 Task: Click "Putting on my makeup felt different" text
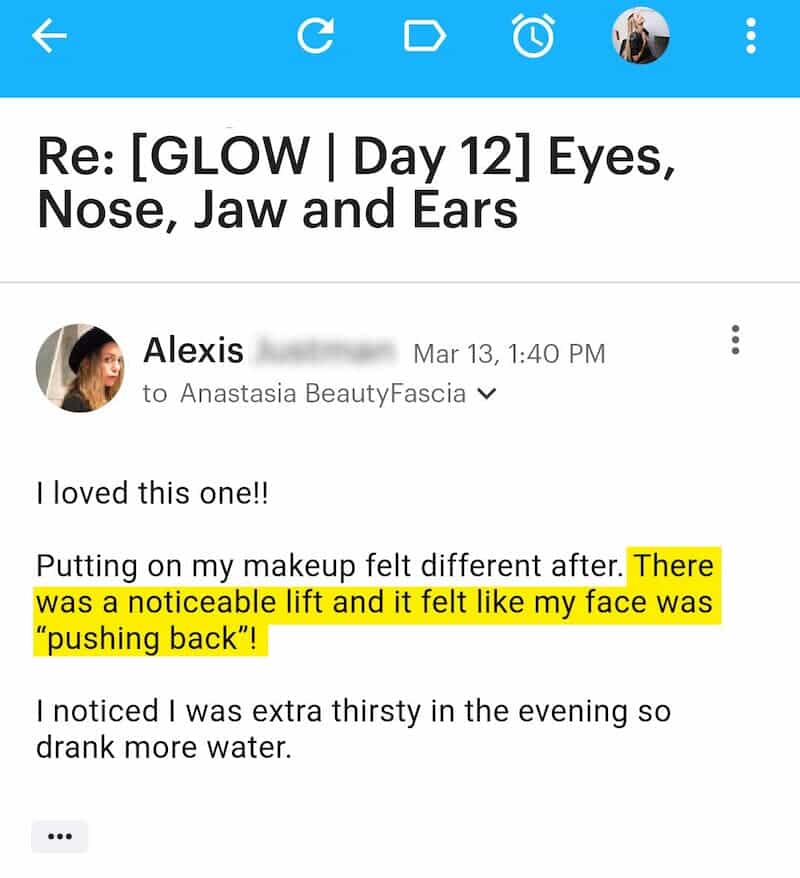(x=330, y=566)
